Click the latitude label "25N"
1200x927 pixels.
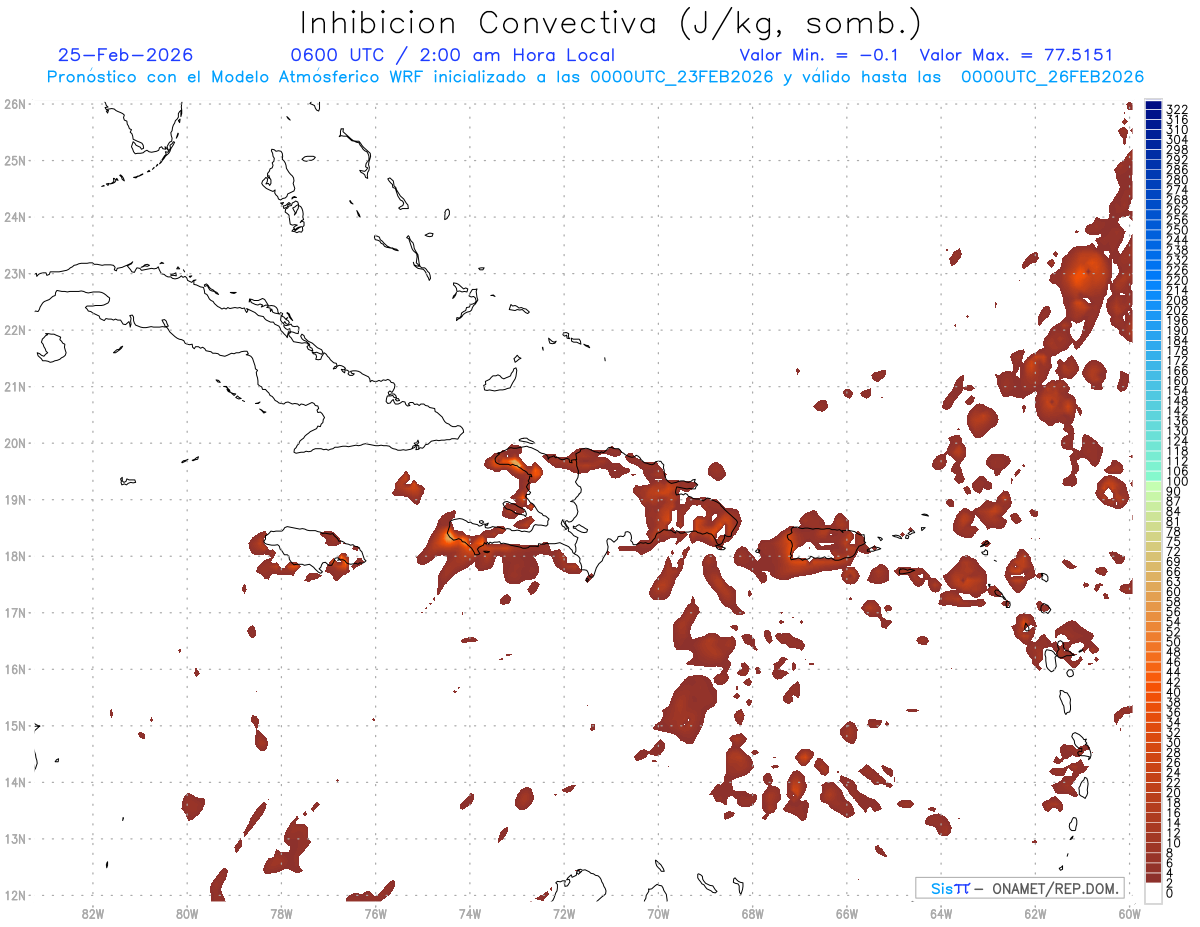[15, 160]
